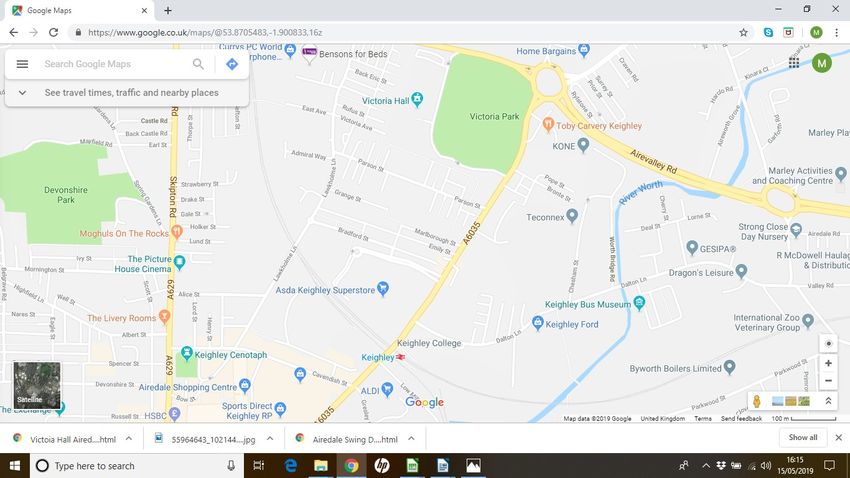
Task: Select the Keighley railway station icon
Action: 401,357
